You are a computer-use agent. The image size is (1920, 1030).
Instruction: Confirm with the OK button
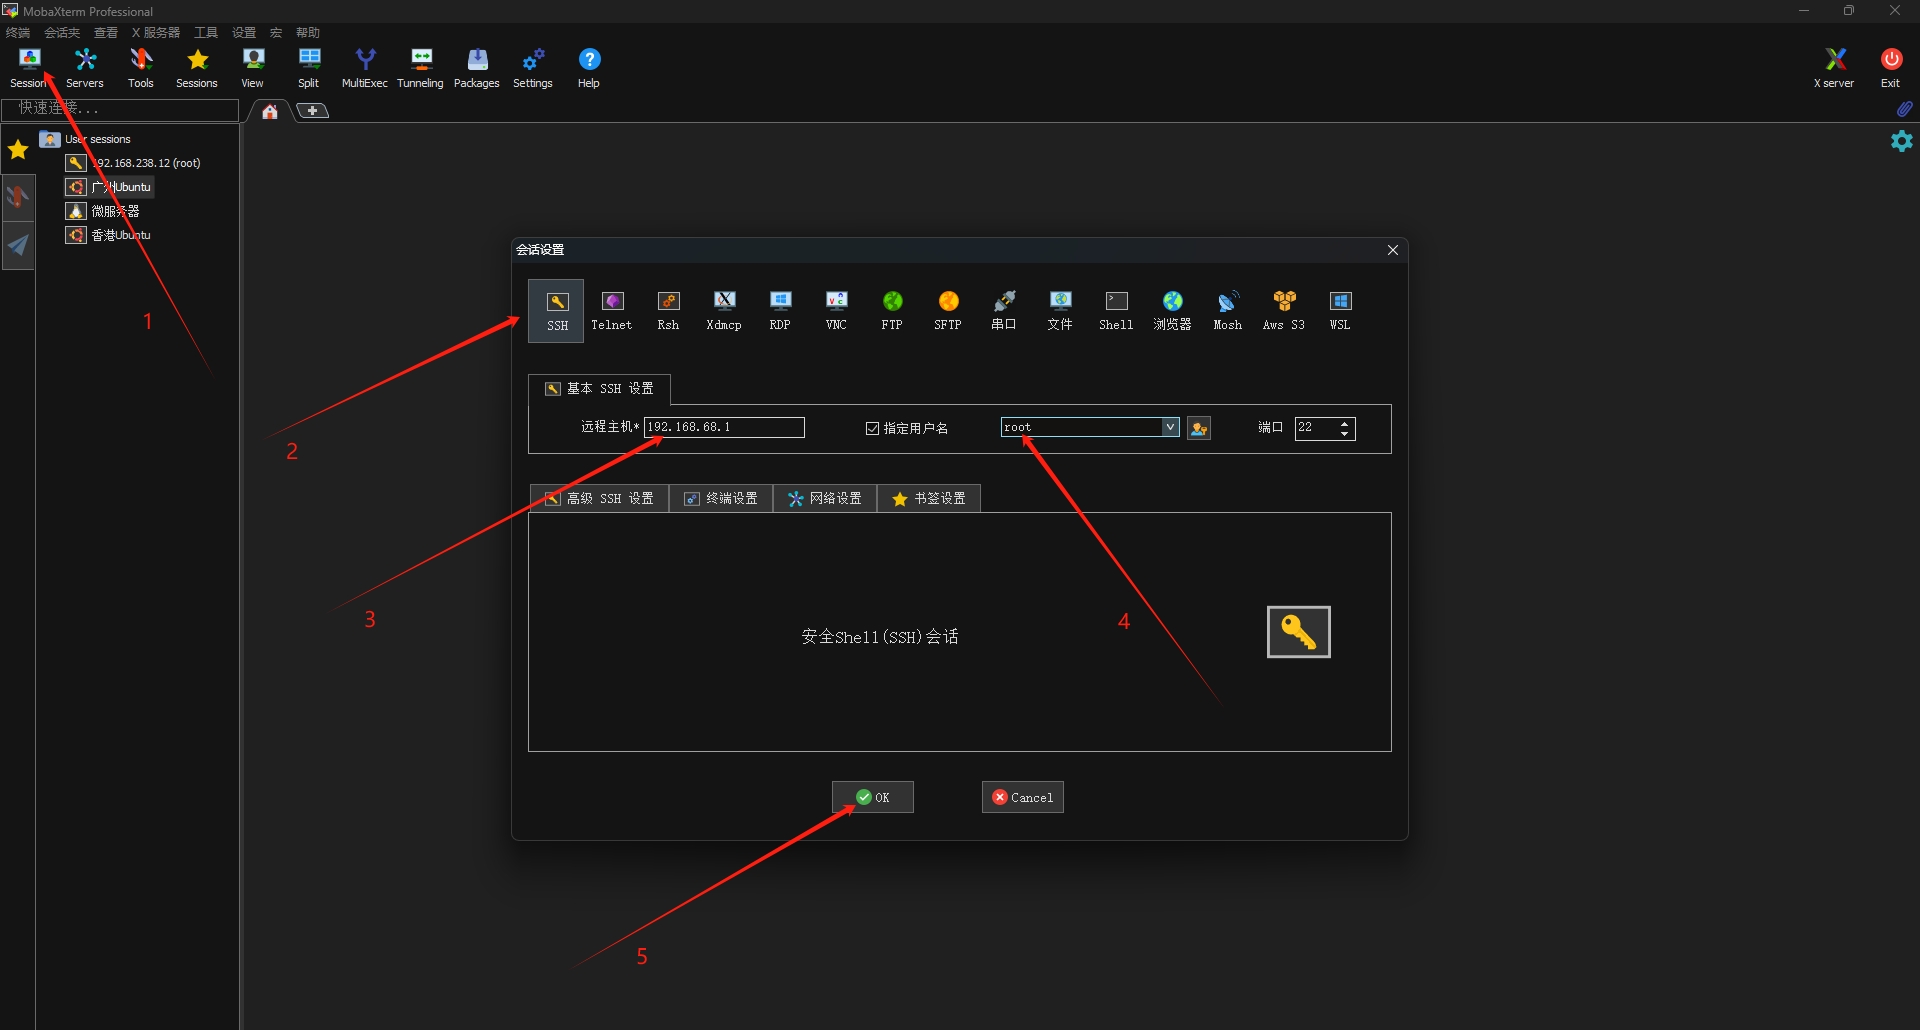(873, 797)
